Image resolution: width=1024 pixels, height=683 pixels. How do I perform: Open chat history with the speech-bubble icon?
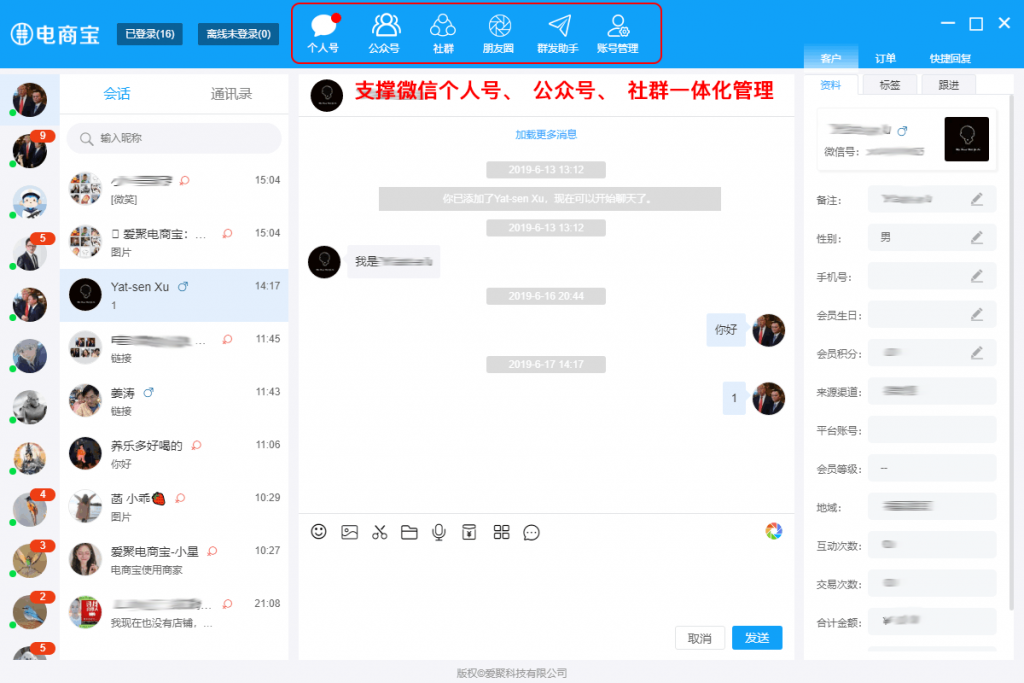pyautogui.click(x=532, y=533)
